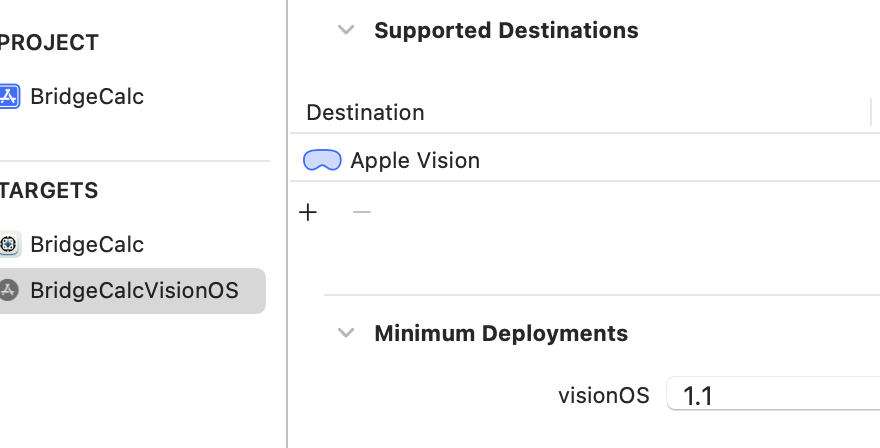Collapse the Supported Destinations section
The image size is (880, 448).
point(346,30)
